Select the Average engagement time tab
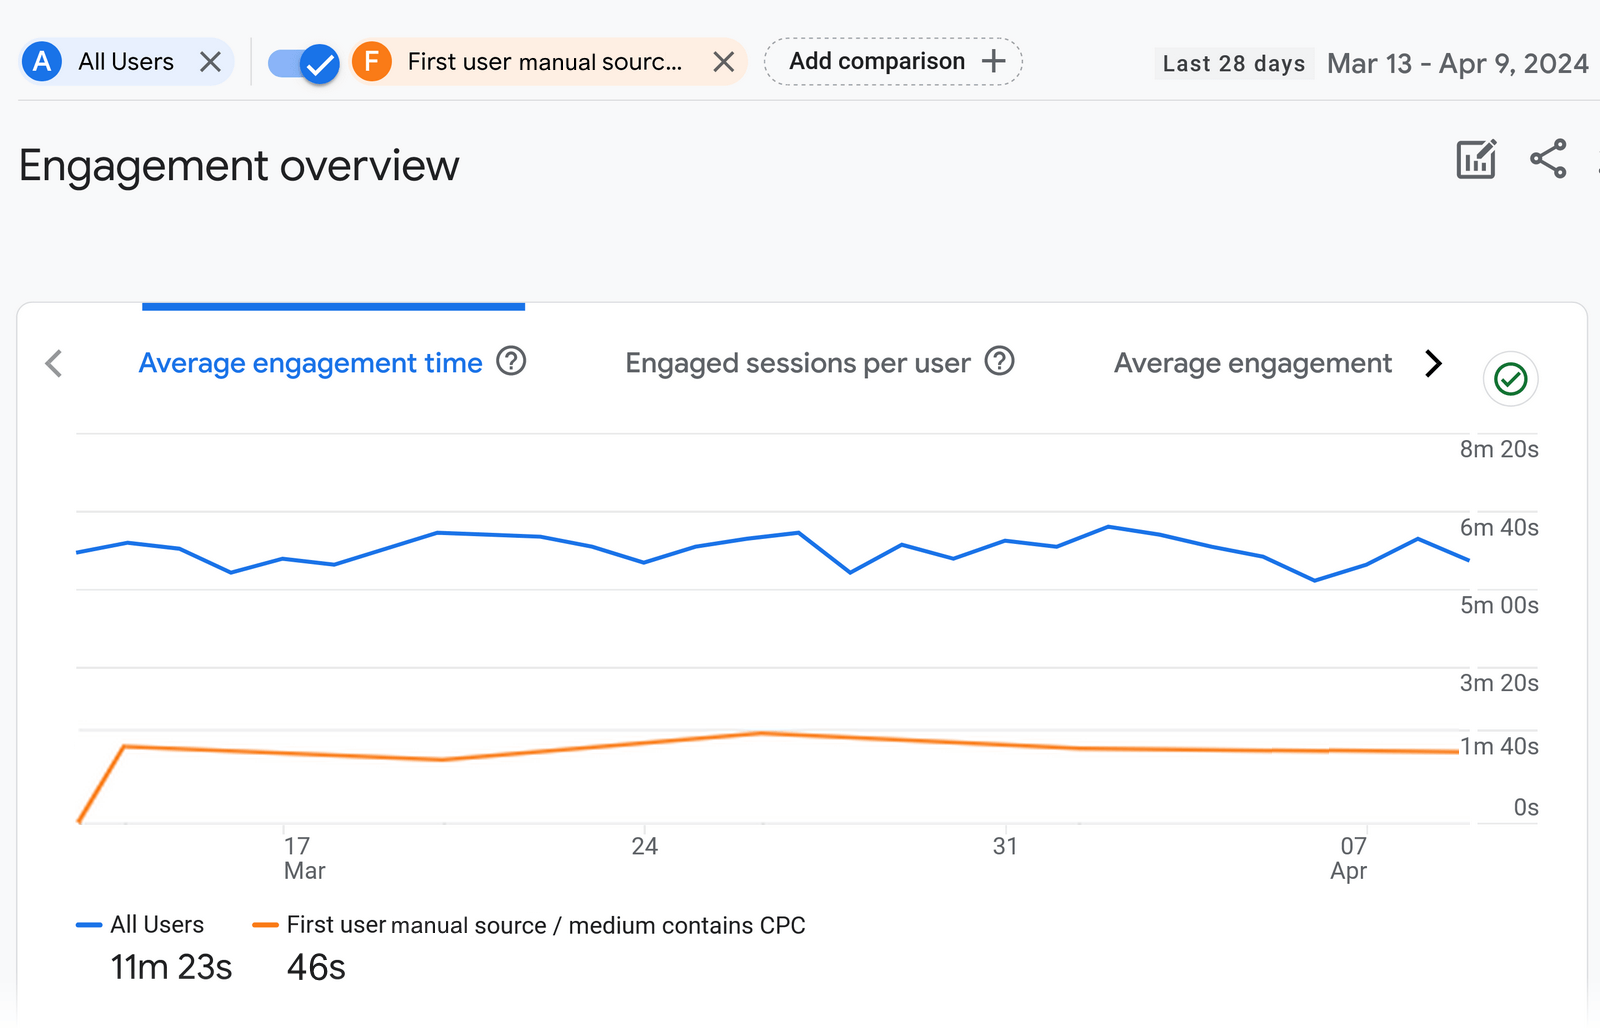Image resolution: width=1600 pixels, height=1029 pixels. pyautogui.click(x=310, y=363)
